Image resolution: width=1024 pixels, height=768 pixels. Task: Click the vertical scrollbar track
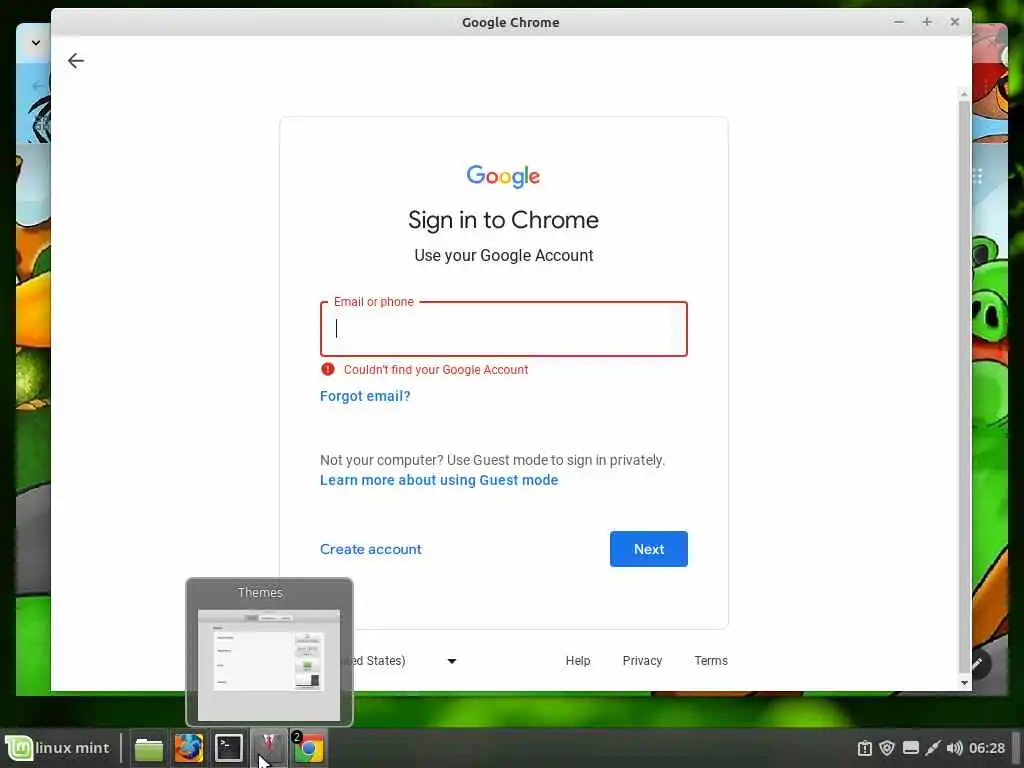tap(964, 385)
